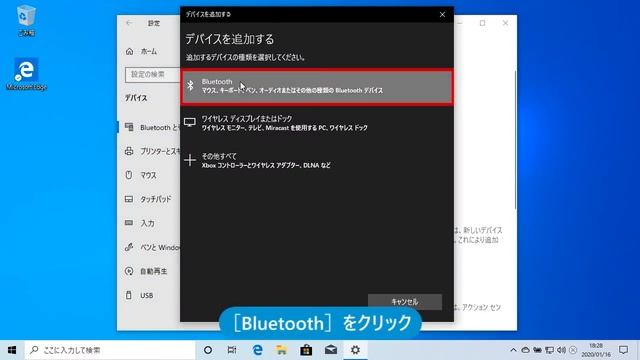The height and width of the screenshot is (360, 640).
Task: Maximize the Settings window
Action: pos(482,23)
